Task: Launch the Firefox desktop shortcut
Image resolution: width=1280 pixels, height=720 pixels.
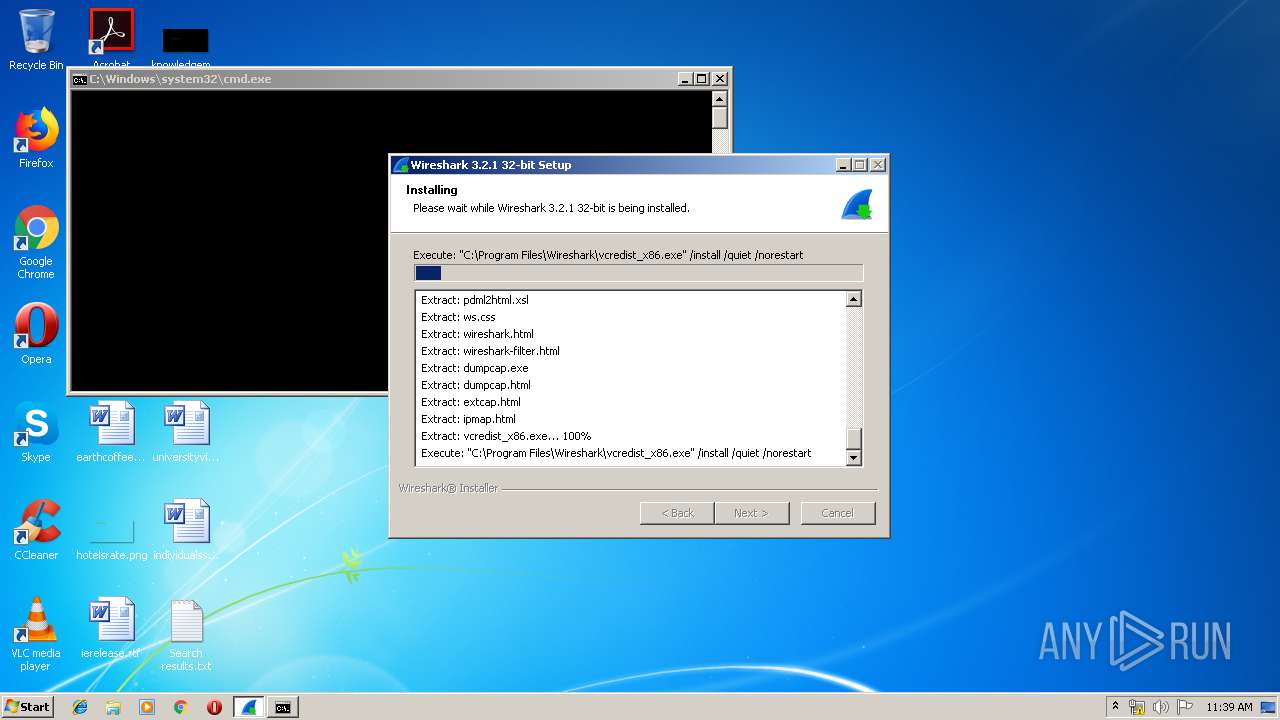Action: tap(36, 138)
